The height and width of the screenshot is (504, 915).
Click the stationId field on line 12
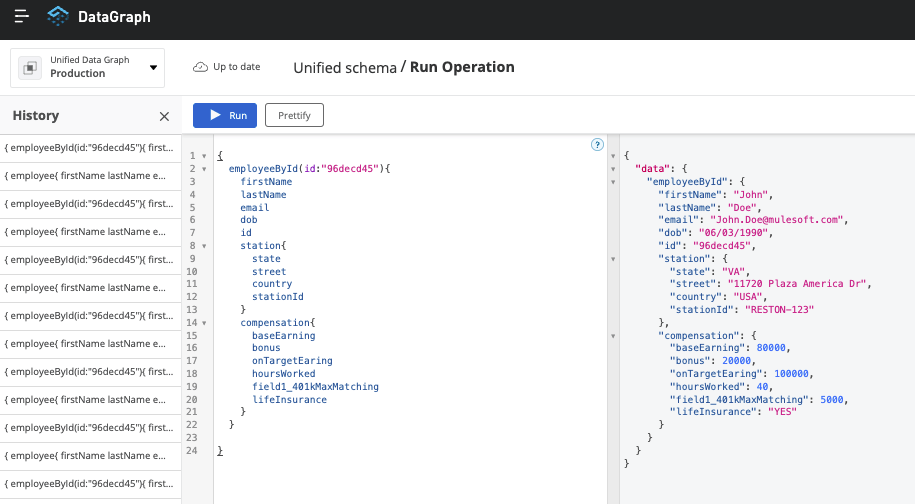click(x=278, y=297)
